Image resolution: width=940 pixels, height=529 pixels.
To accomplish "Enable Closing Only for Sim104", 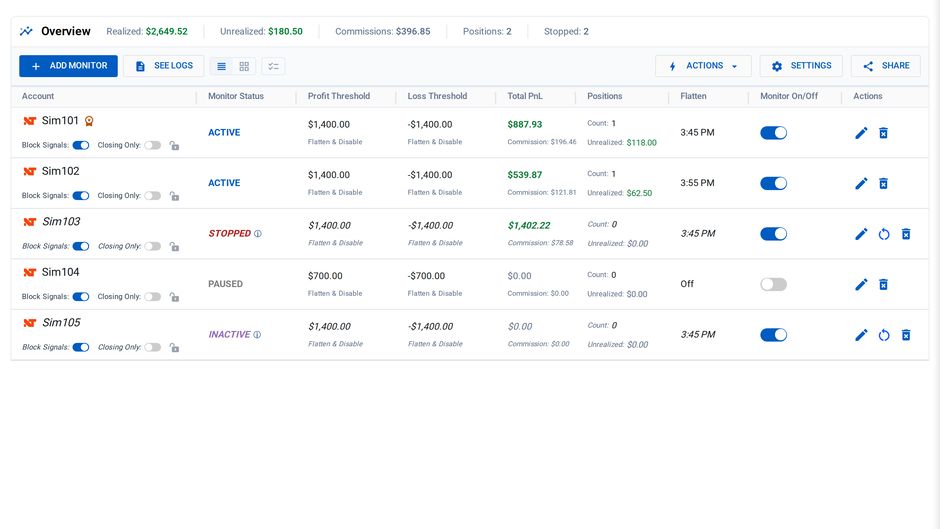I will (x=152, y=296).
